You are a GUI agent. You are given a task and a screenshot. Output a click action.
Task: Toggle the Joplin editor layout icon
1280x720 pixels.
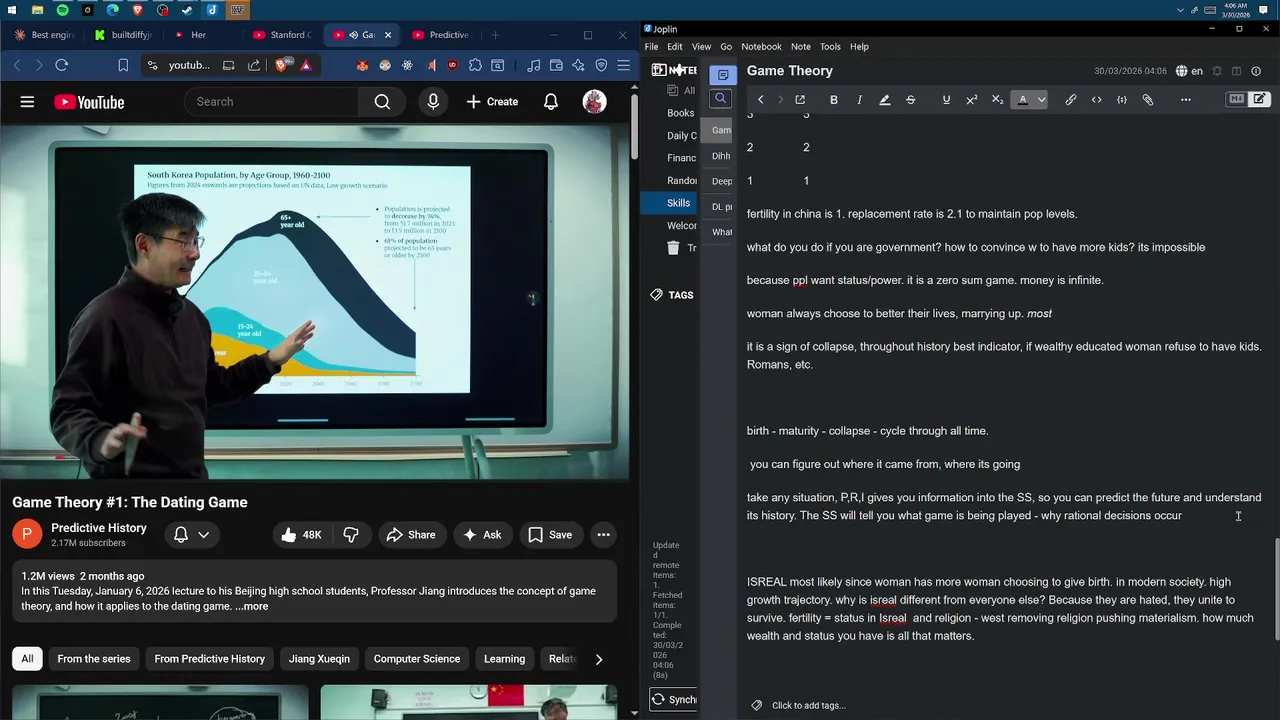[x=1237, y=71]
